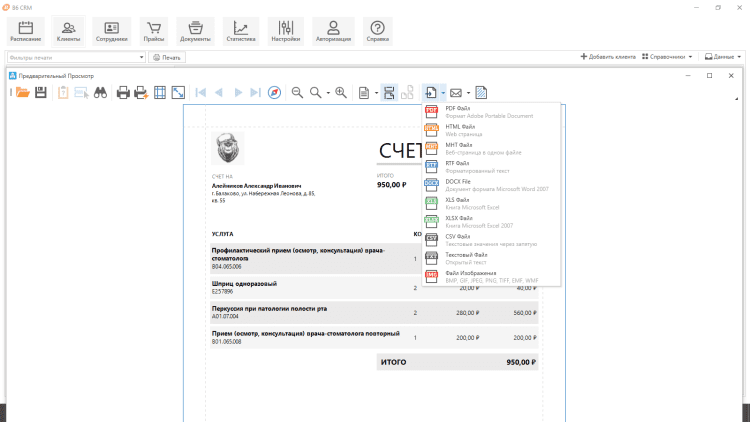This screenshot has height=422, width=750.
Task: Go to previous page arrow
Action: tap(219, 92)
